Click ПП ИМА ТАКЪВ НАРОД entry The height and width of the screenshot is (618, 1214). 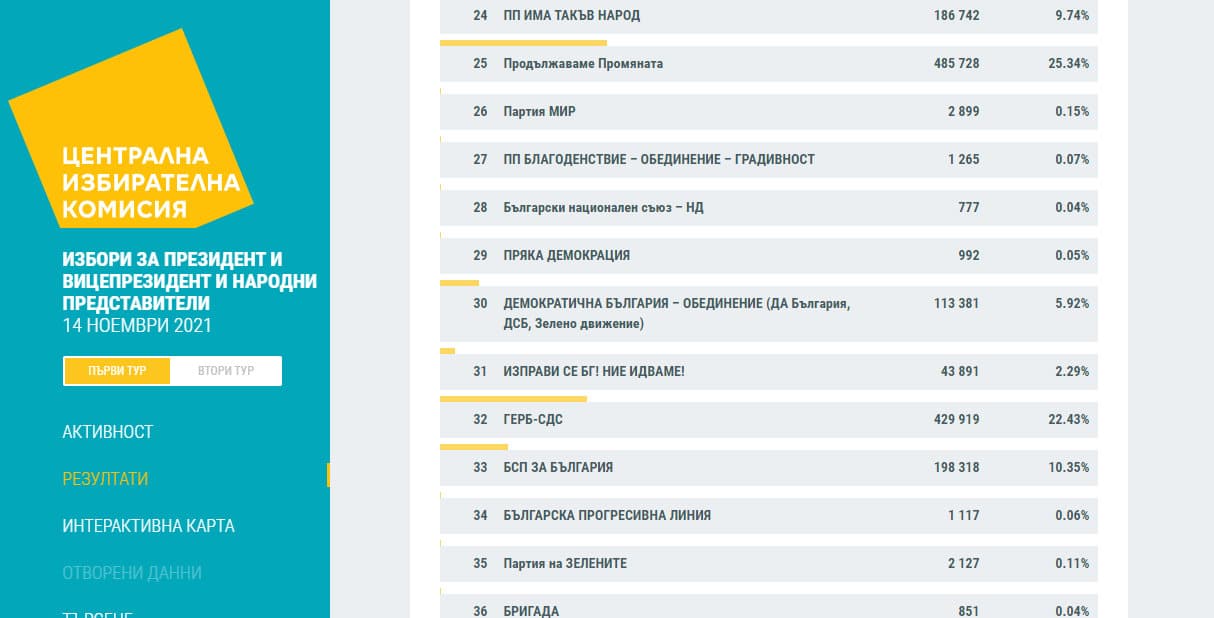pos(571,16)
